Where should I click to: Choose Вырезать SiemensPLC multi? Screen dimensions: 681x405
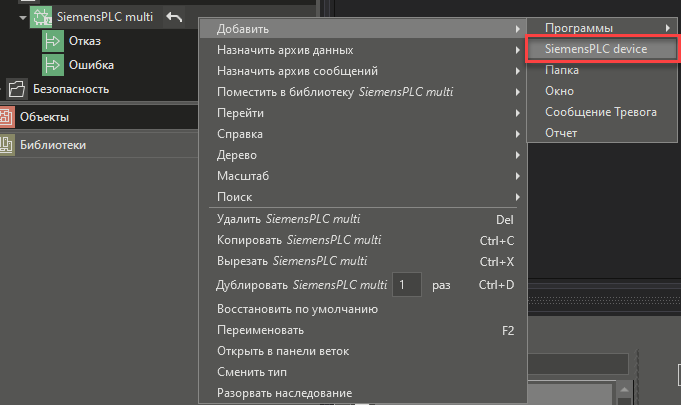click(x=363, y=261)
